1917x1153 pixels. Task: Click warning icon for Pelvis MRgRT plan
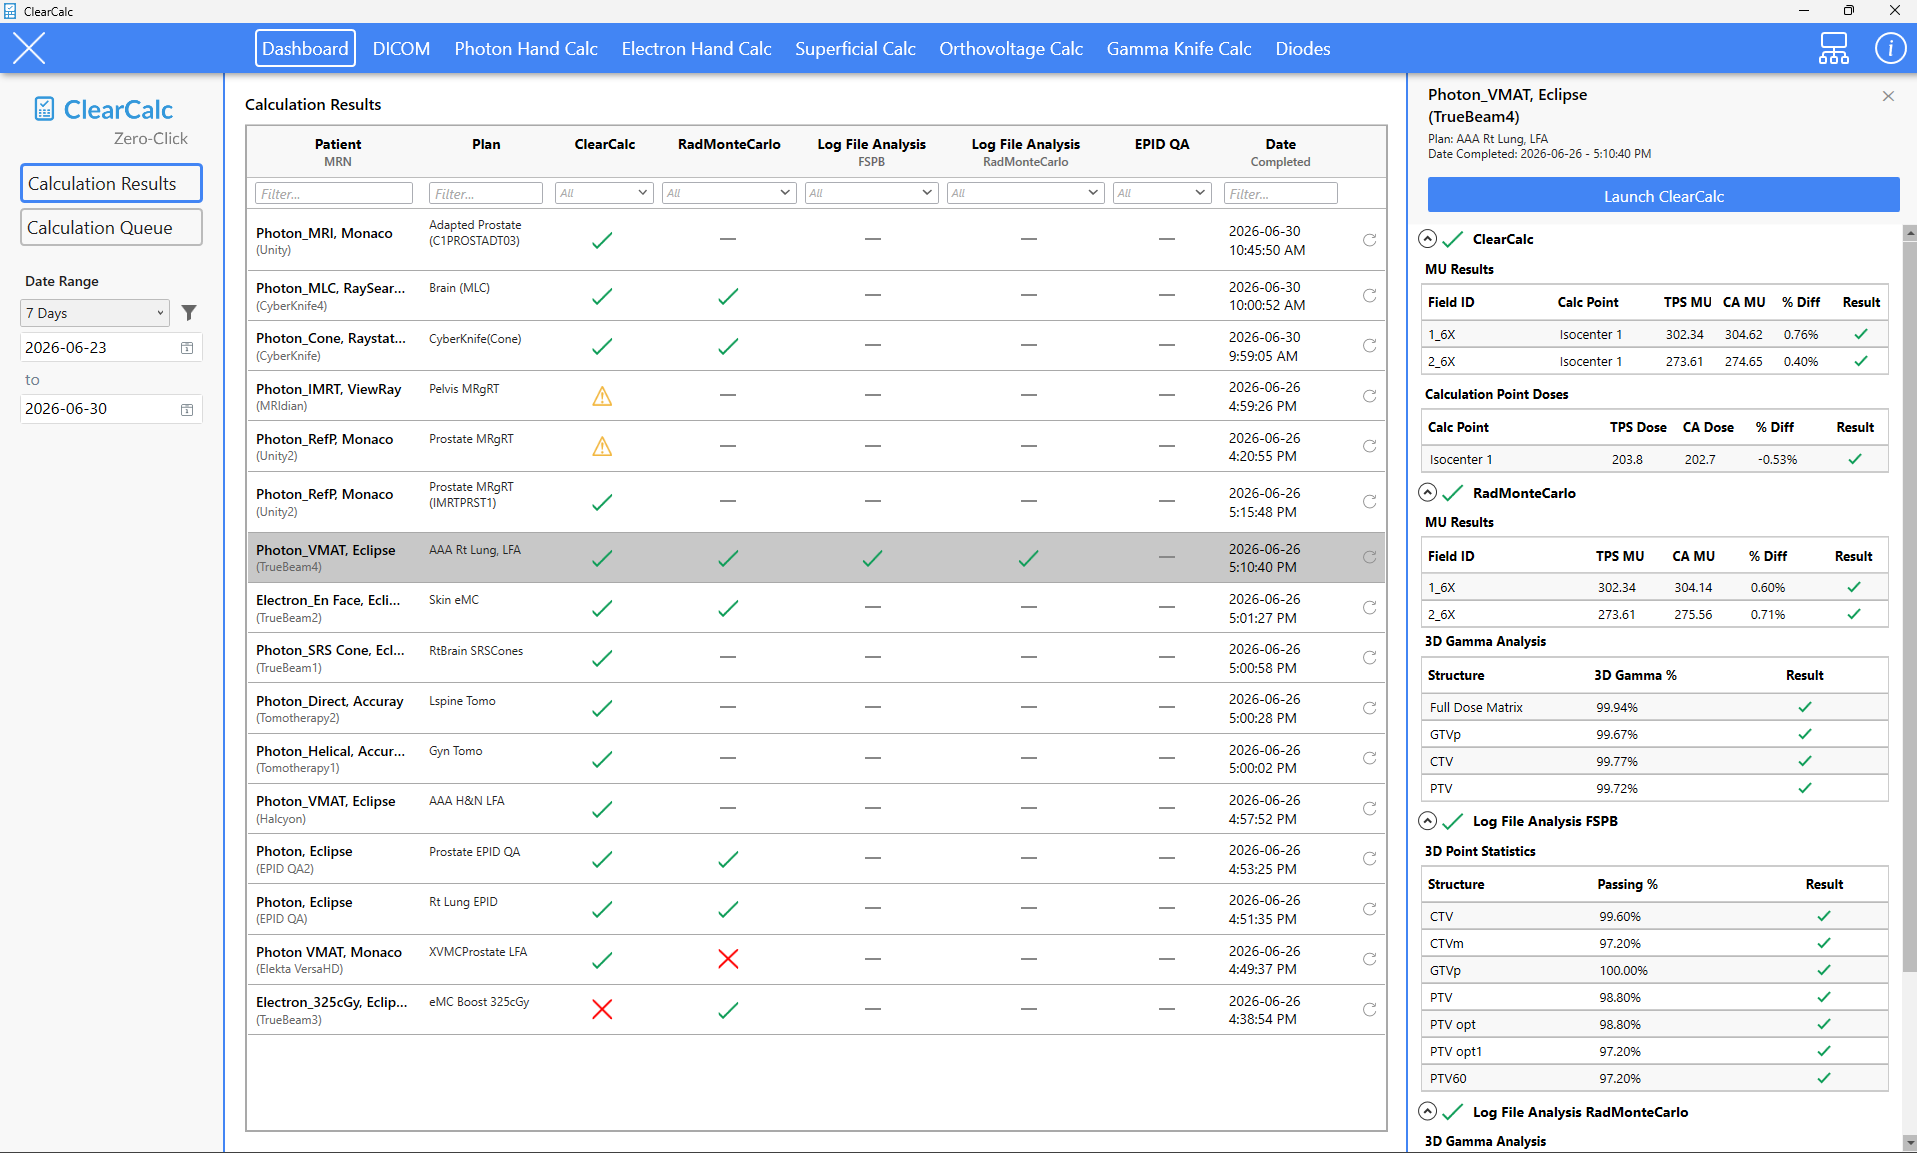pos(602,396)
